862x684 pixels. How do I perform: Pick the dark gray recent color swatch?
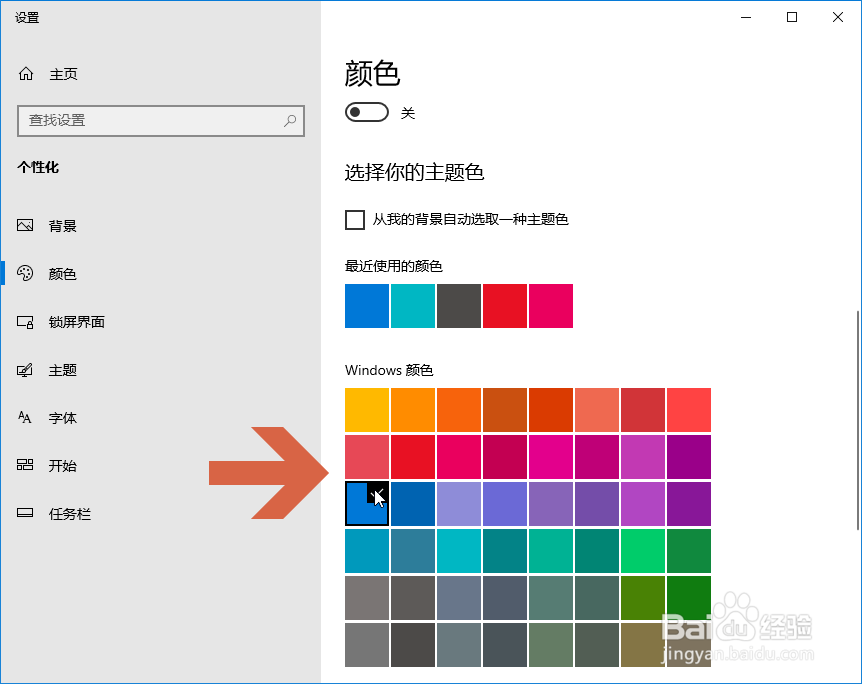(x=459, y=306)
